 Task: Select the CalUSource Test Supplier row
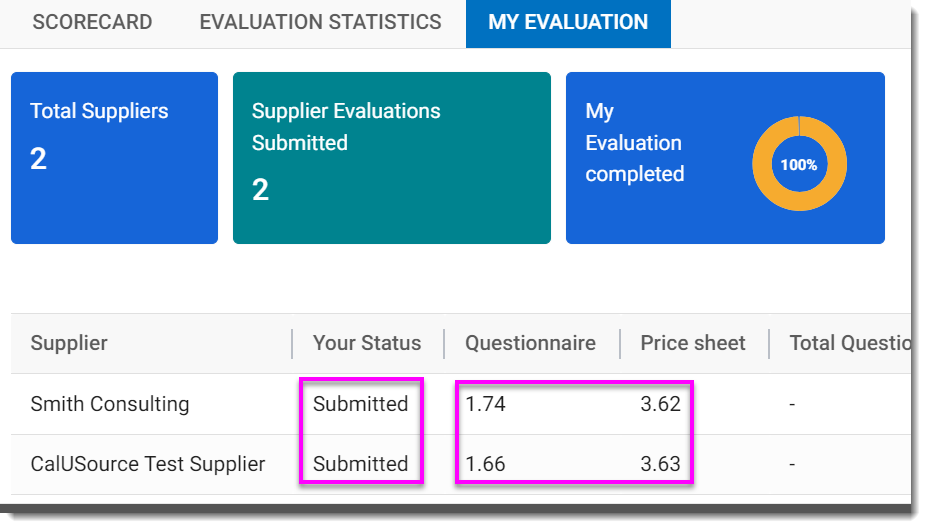[148, 464]
